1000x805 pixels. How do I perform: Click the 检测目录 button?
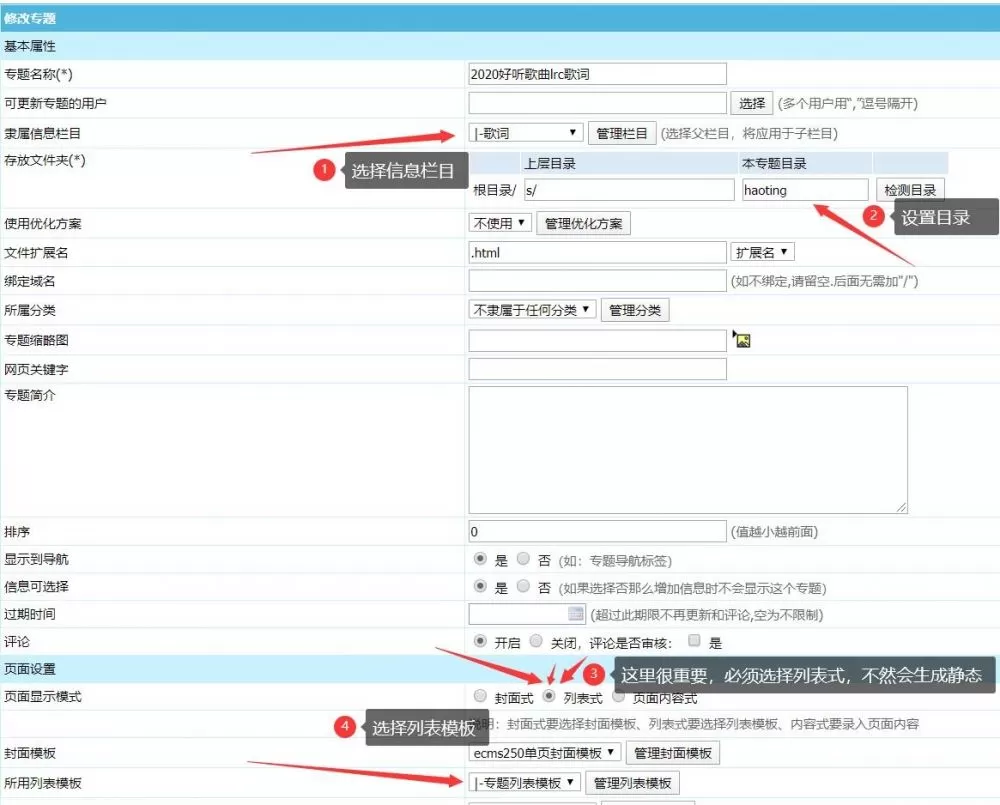910,190
